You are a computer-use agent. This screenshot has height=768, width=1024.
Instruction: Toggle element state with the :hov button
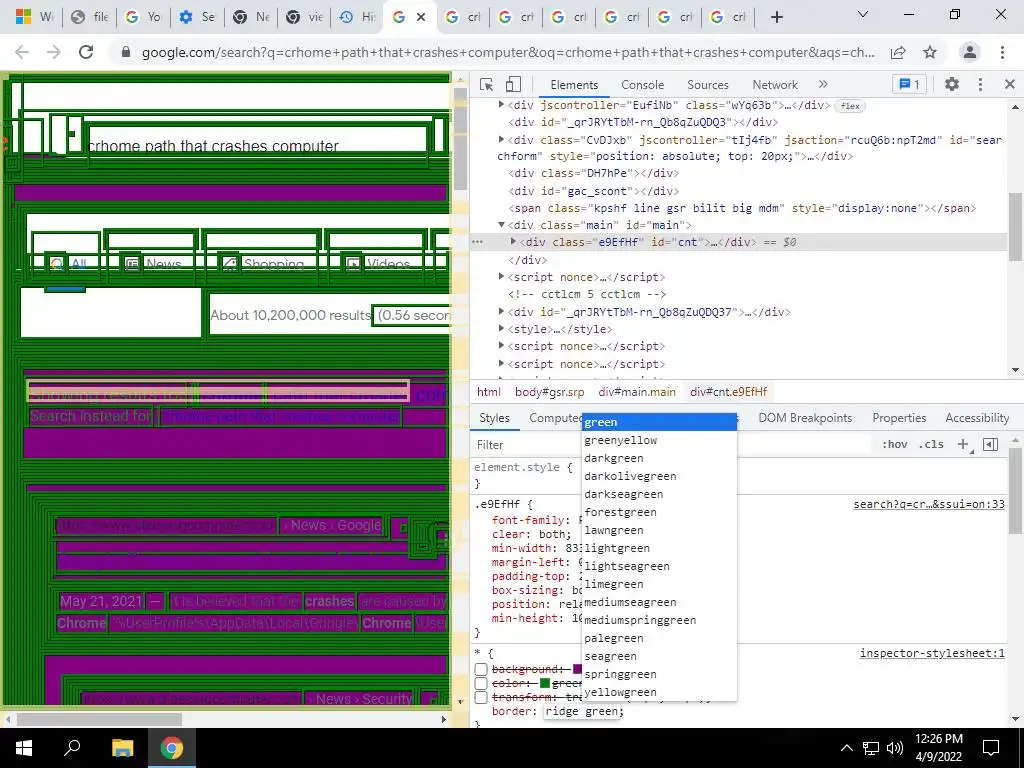pyautogui.click(x=895, y=444)
